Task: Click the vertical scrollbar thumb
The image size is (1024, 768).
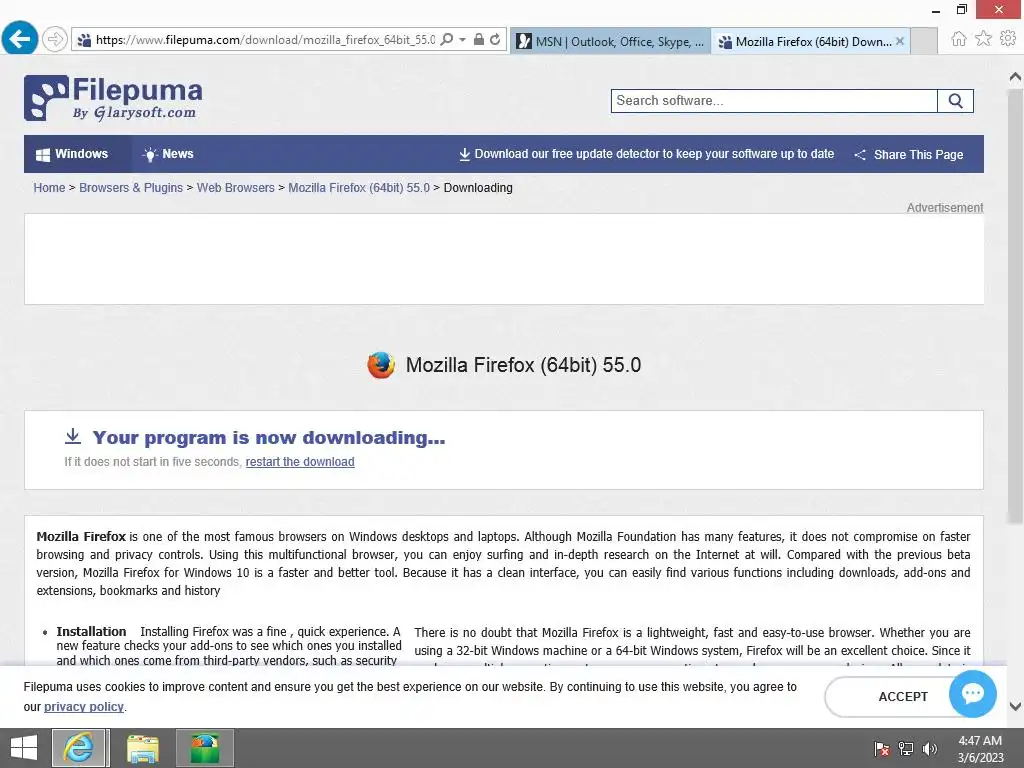Action: click(x=1016, y=306)
